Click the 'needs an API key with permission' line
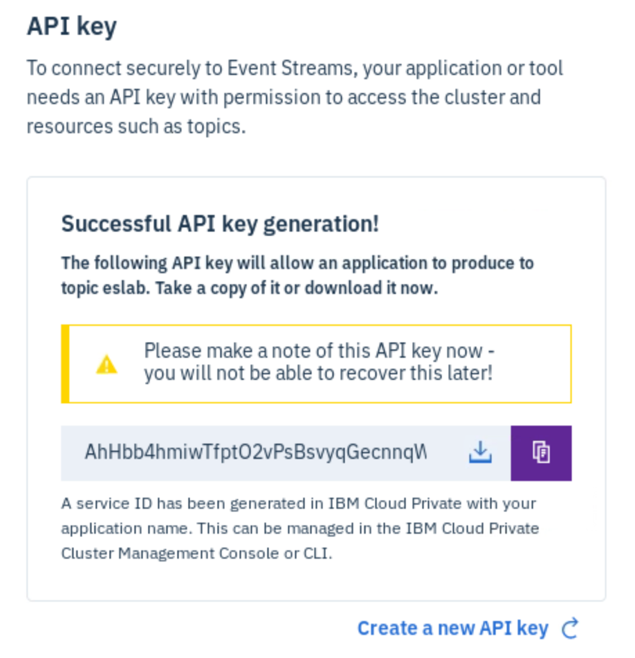The image size is (635, 658). point(284,97)
